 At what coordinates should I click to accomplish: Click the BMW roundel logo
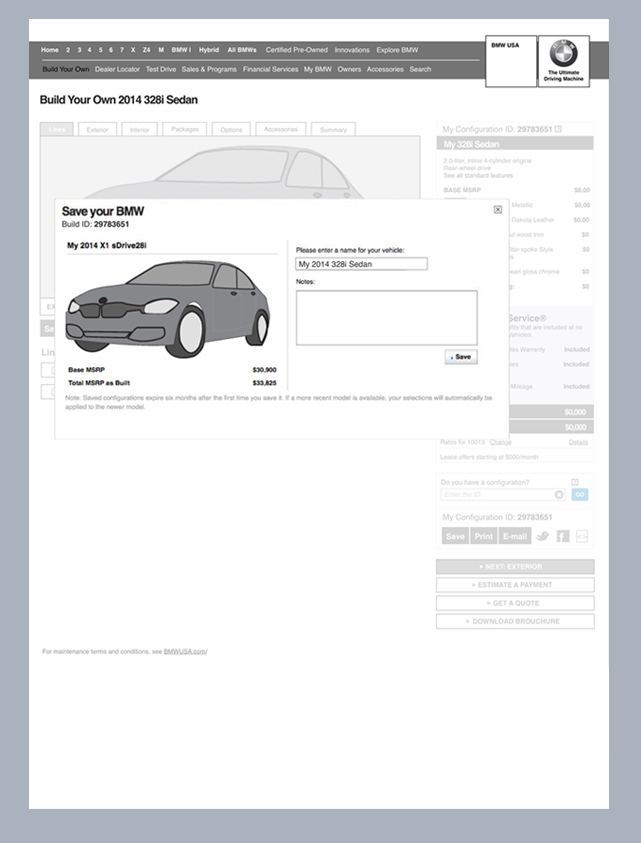563,54
